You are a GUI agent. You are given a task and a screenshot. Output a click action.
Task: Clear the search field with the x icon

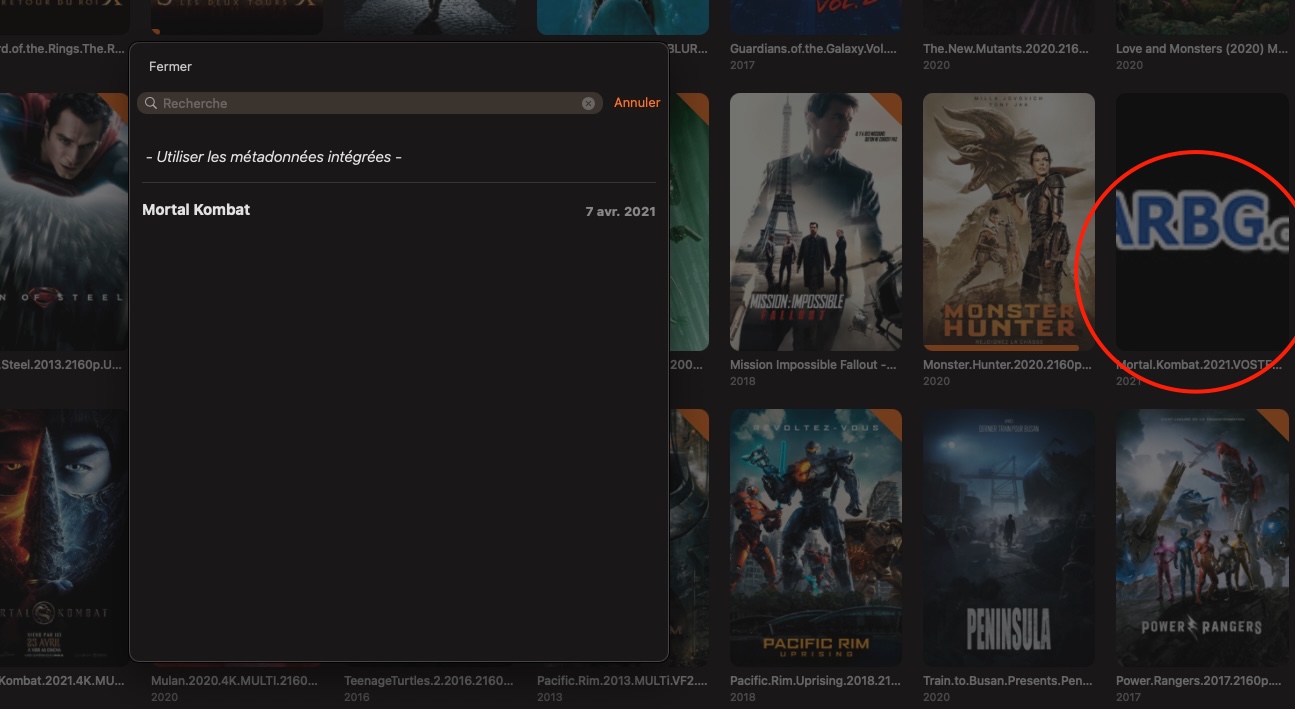(x=588, y=103)
